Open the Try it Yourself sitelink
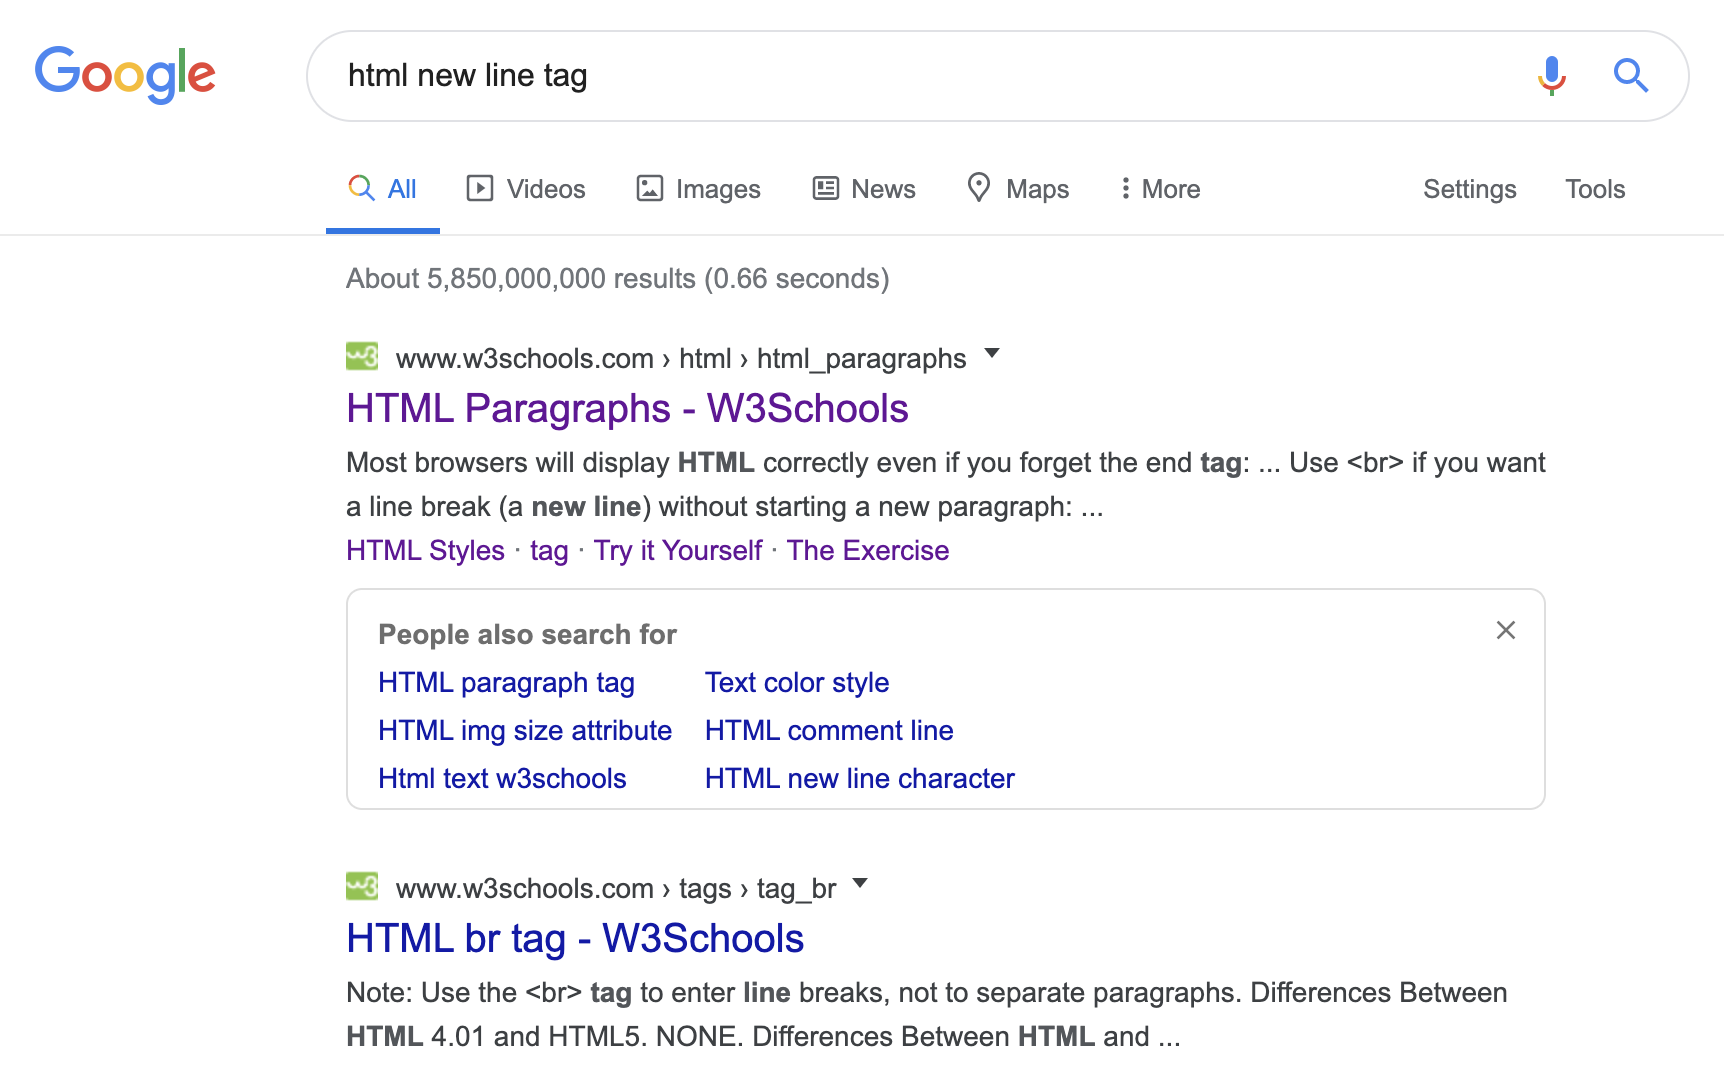1724x1088 pixels. point(678,551)
